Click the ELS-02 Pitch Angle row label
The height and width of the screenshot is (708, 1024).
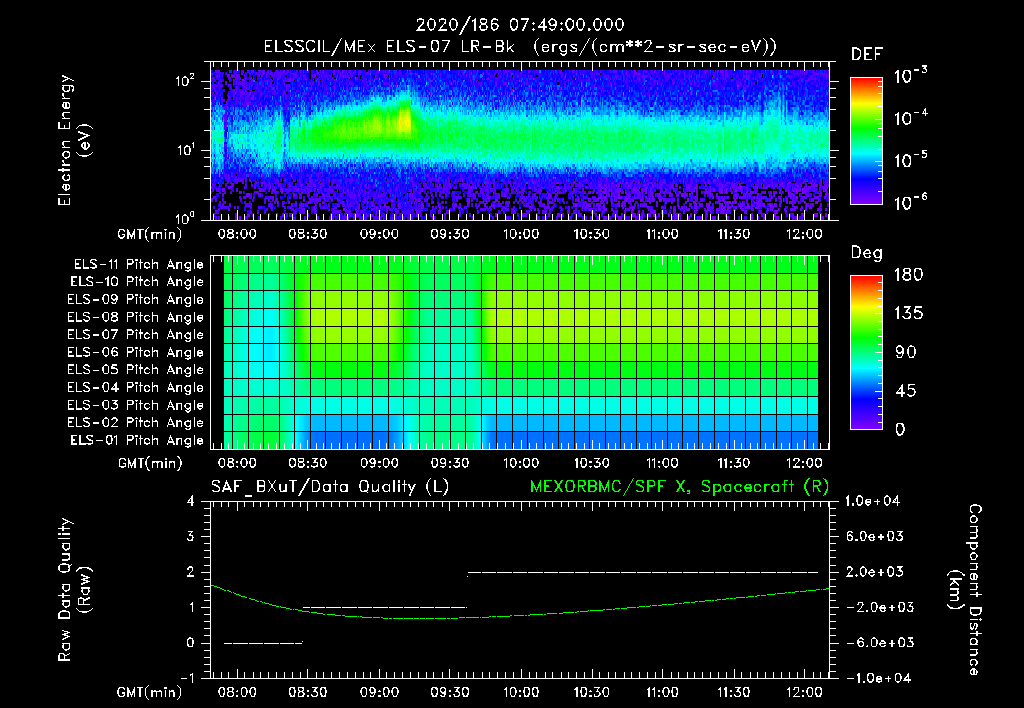[135, 423]
